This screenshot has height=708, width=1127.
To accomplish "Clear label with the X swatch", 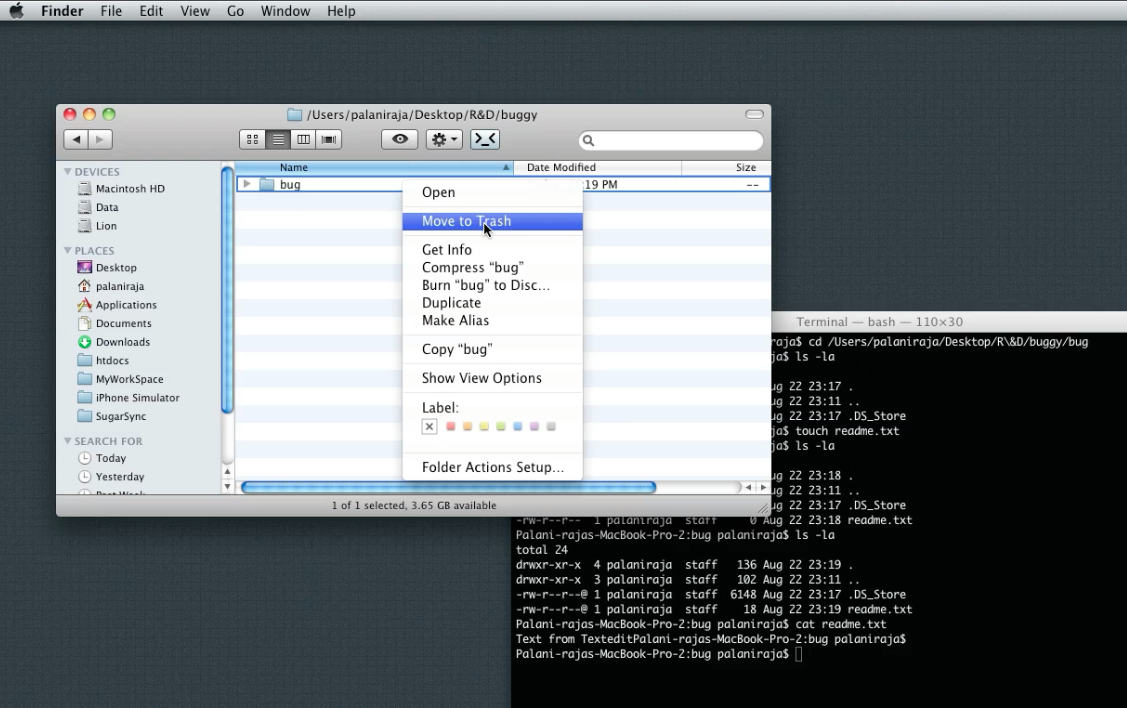I will pos(429,427).
